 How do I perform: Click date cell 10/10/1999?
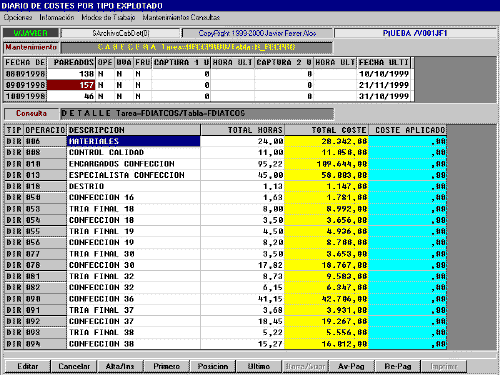point(384,74)
